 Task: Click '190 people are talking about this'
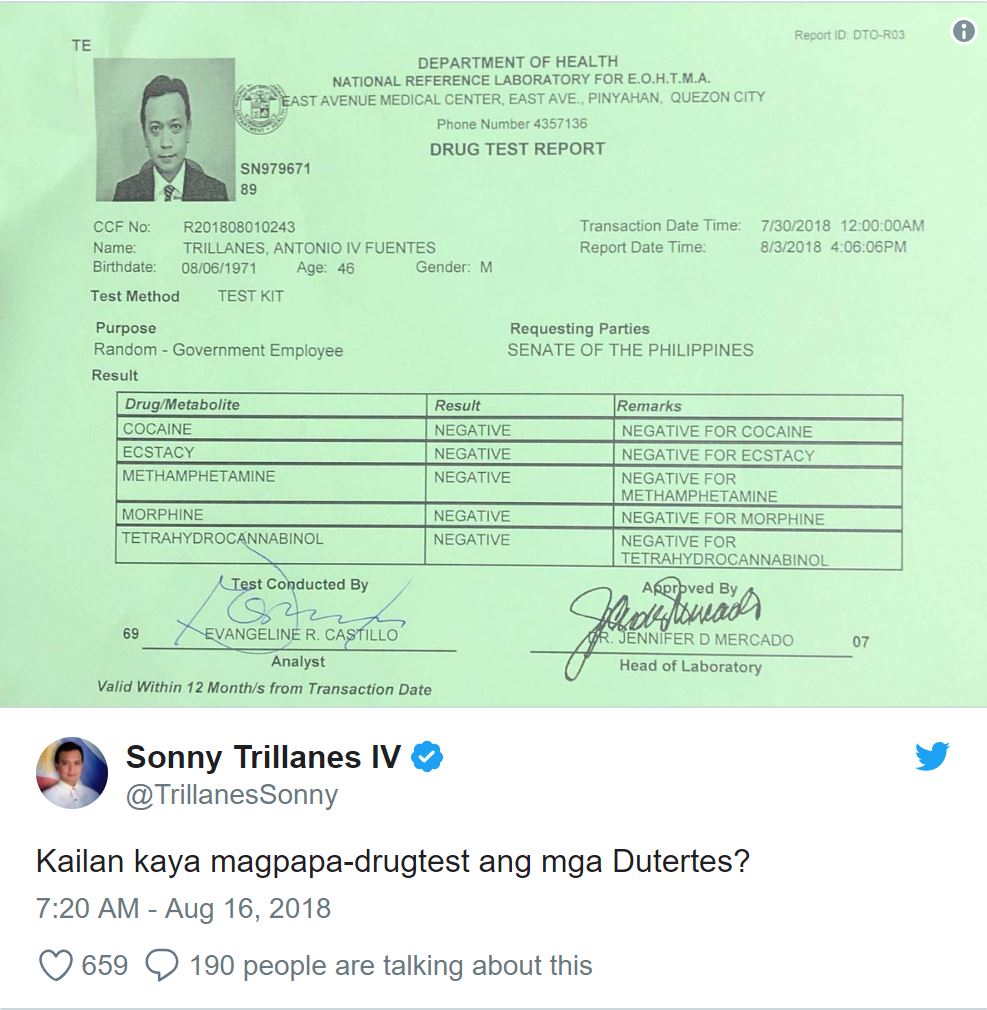(390, 966)
